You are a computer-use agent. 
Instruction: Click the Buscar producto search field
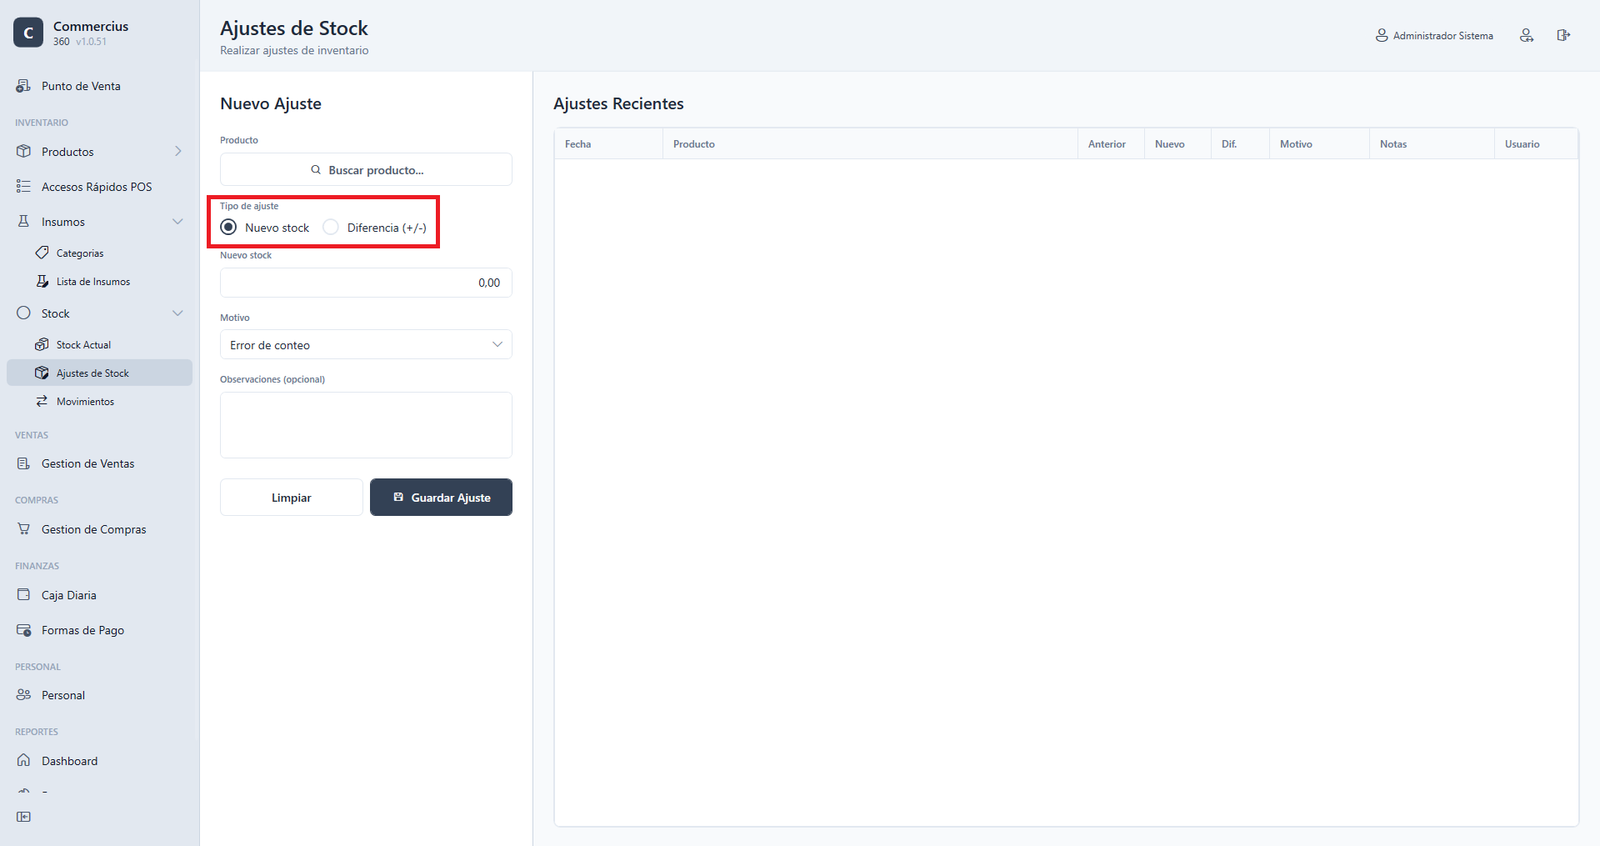click(366, 170)
